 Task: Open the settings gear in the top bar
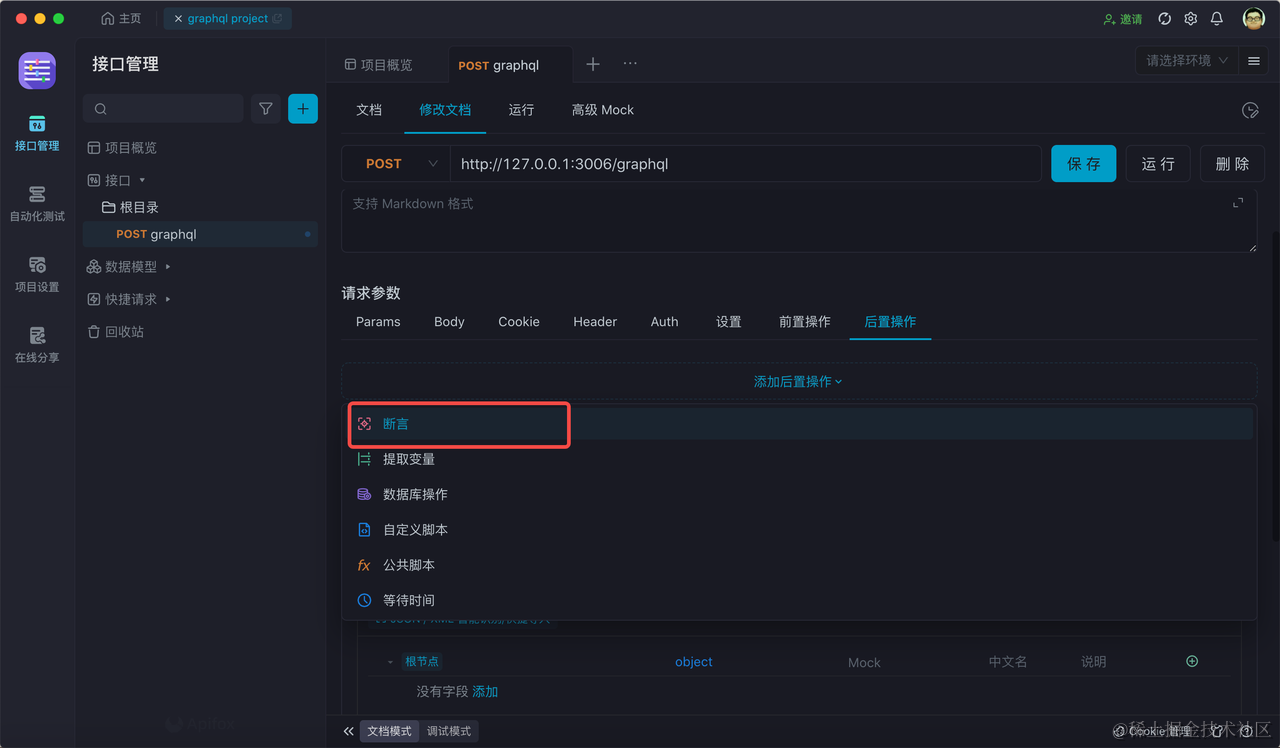(1190, 18)
